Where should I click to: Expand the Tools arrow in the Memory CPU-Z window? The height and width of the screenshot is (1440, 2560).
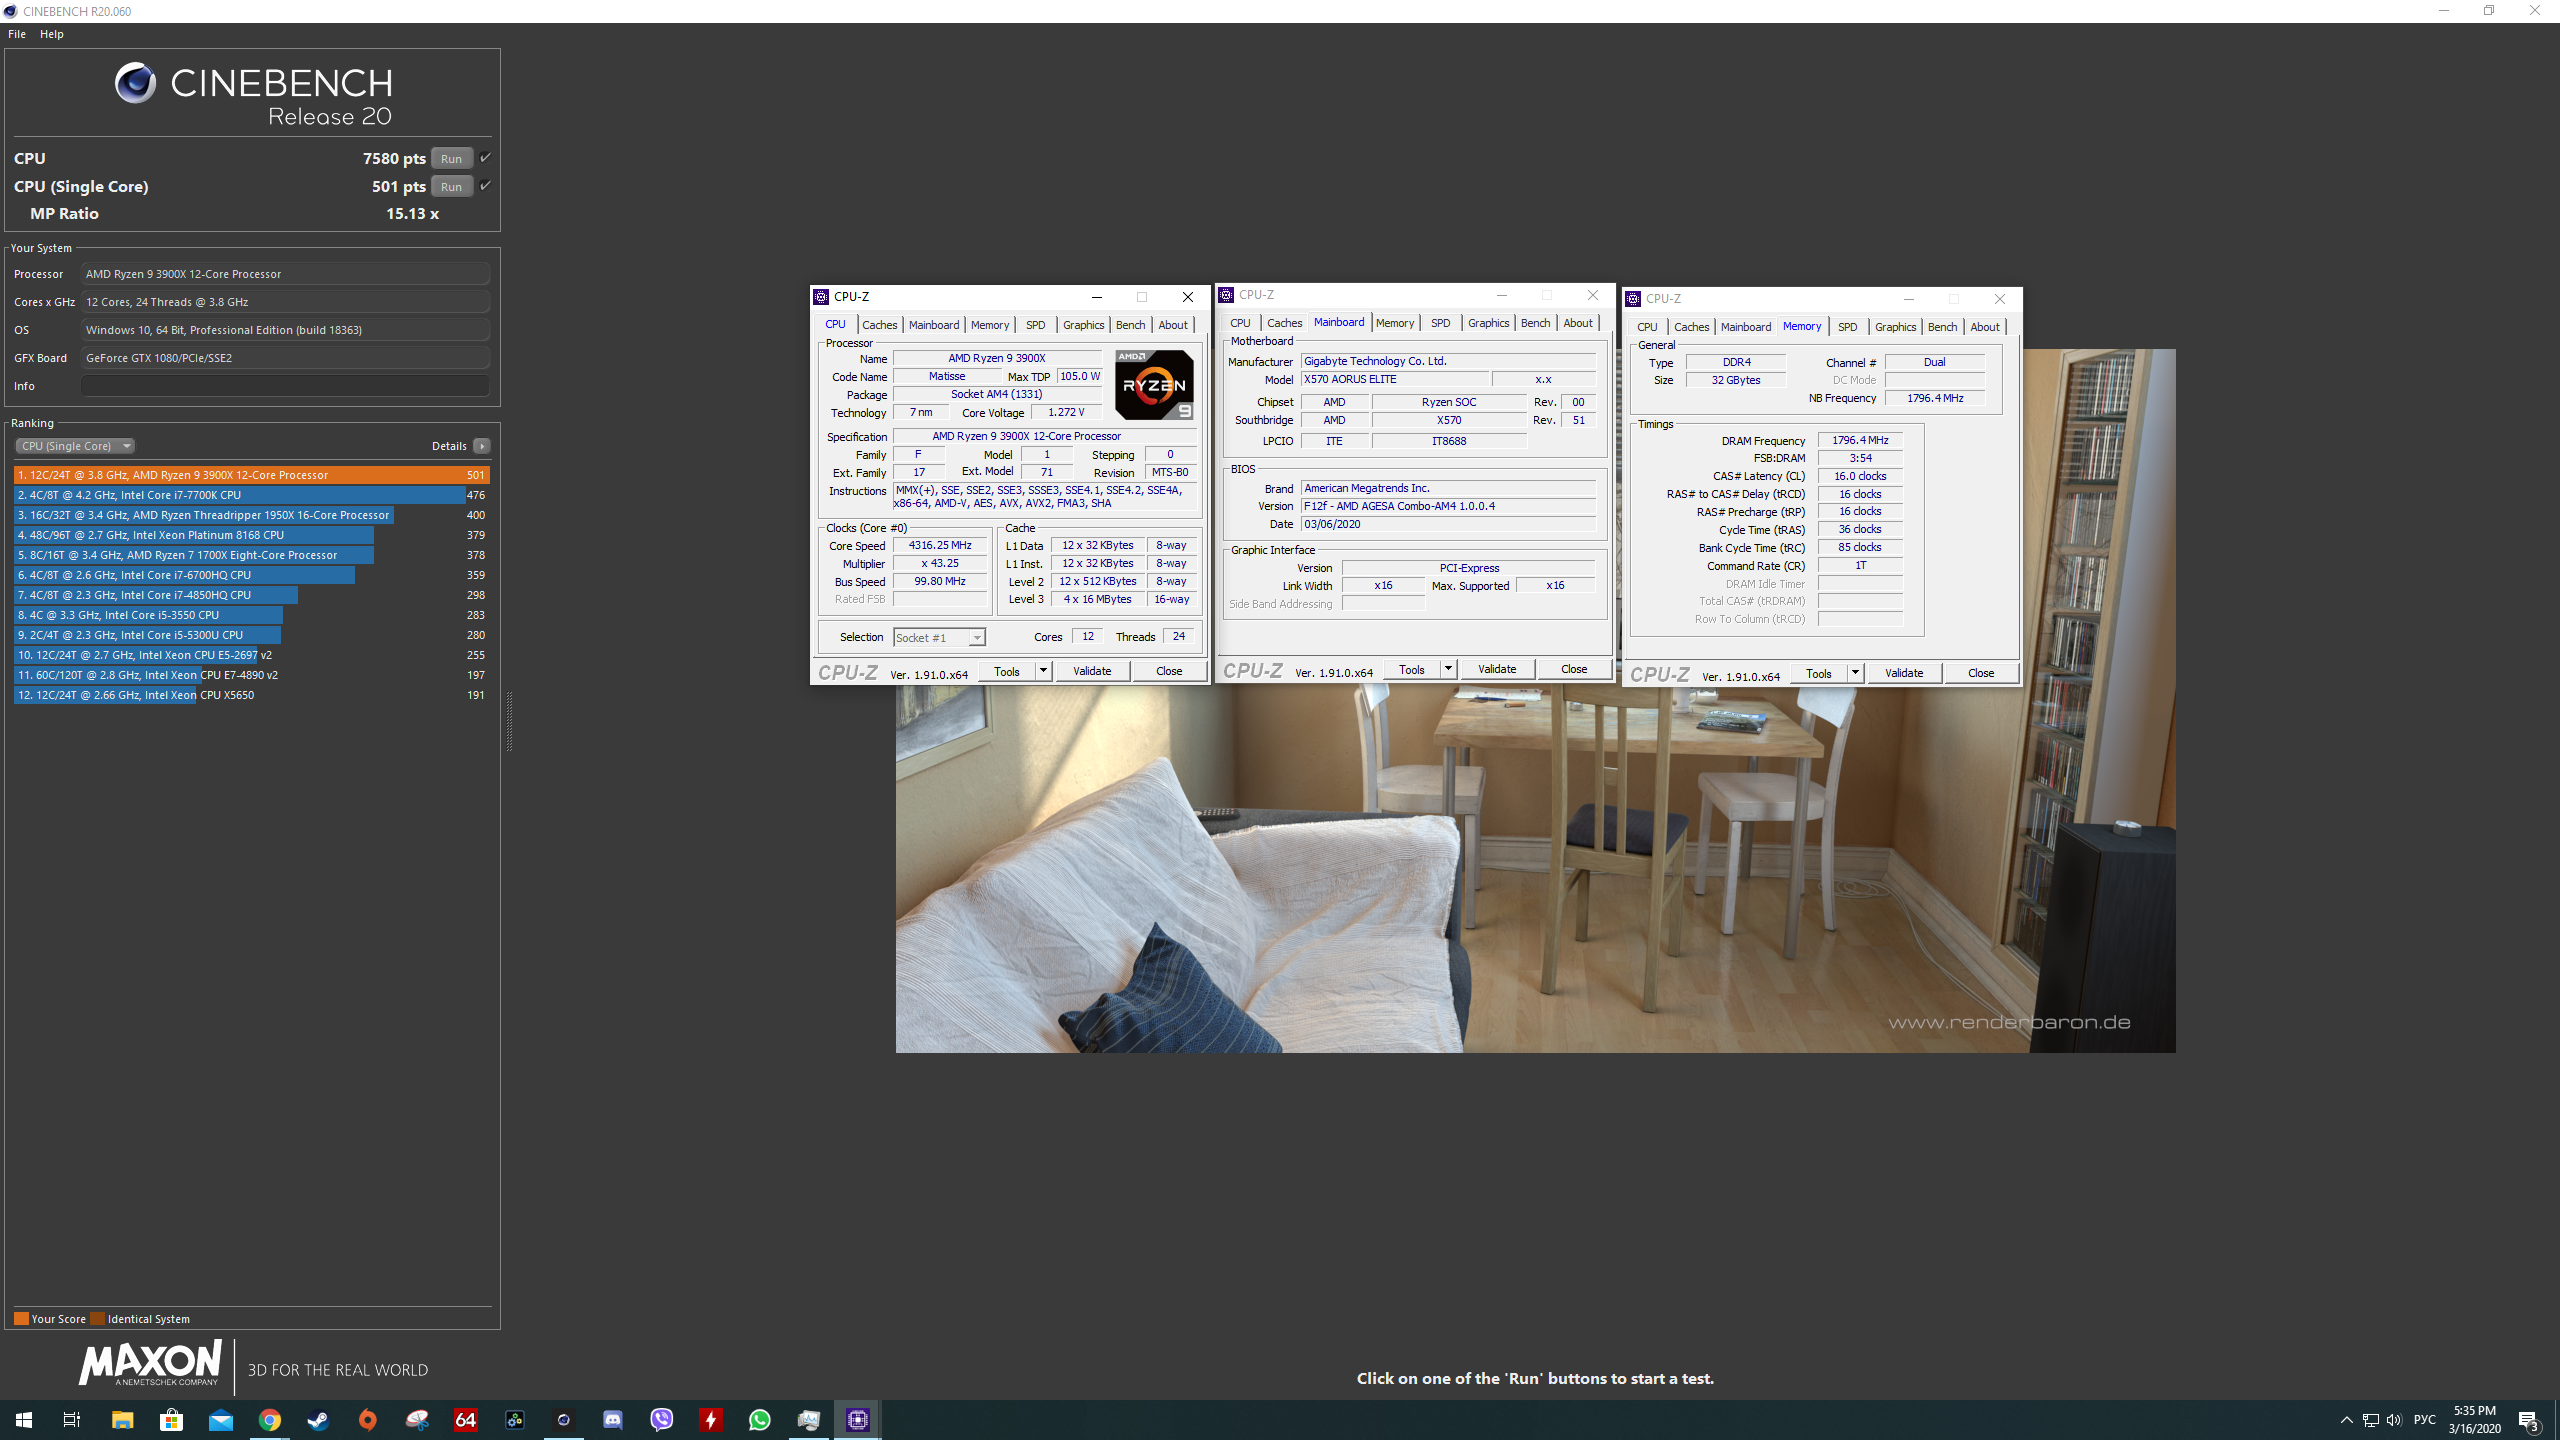tap(1855, 673)
